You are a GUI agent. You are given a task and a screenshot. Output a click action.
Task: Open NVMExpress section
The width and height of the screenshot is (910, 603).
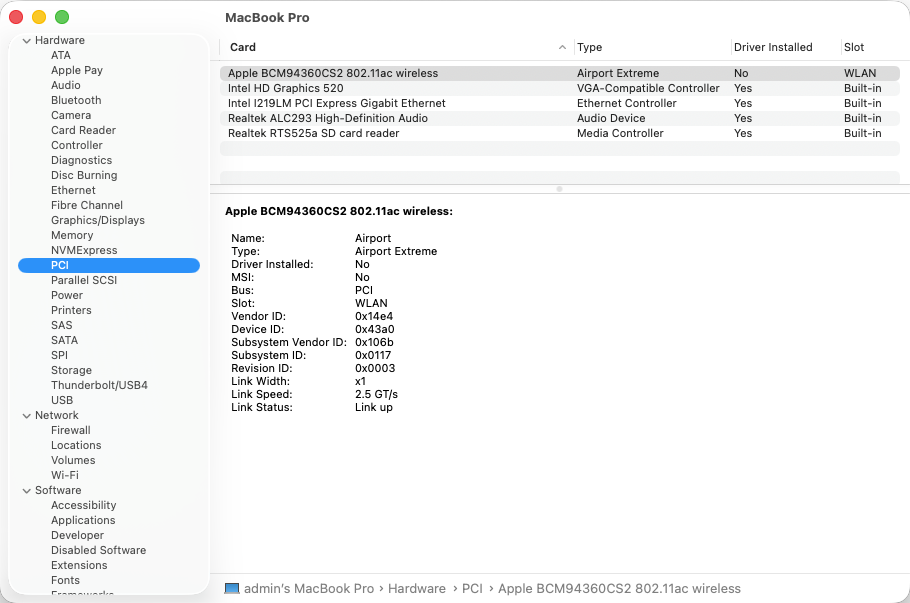tap(84, 250)
